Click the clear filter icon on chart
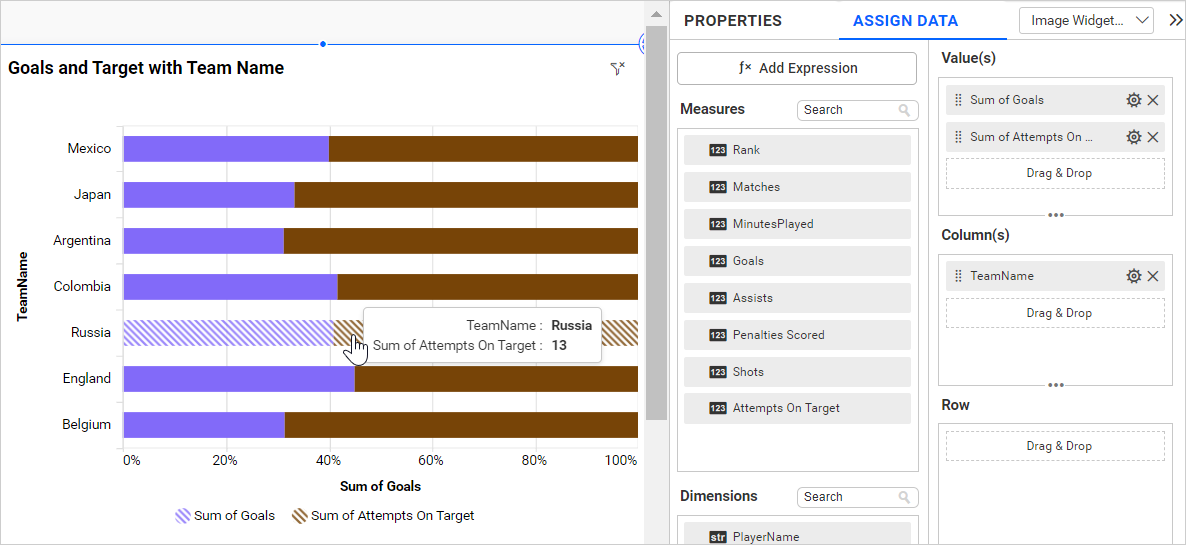Image resolution: width=1186 pixels, height=545 pixels. (617, 68)
